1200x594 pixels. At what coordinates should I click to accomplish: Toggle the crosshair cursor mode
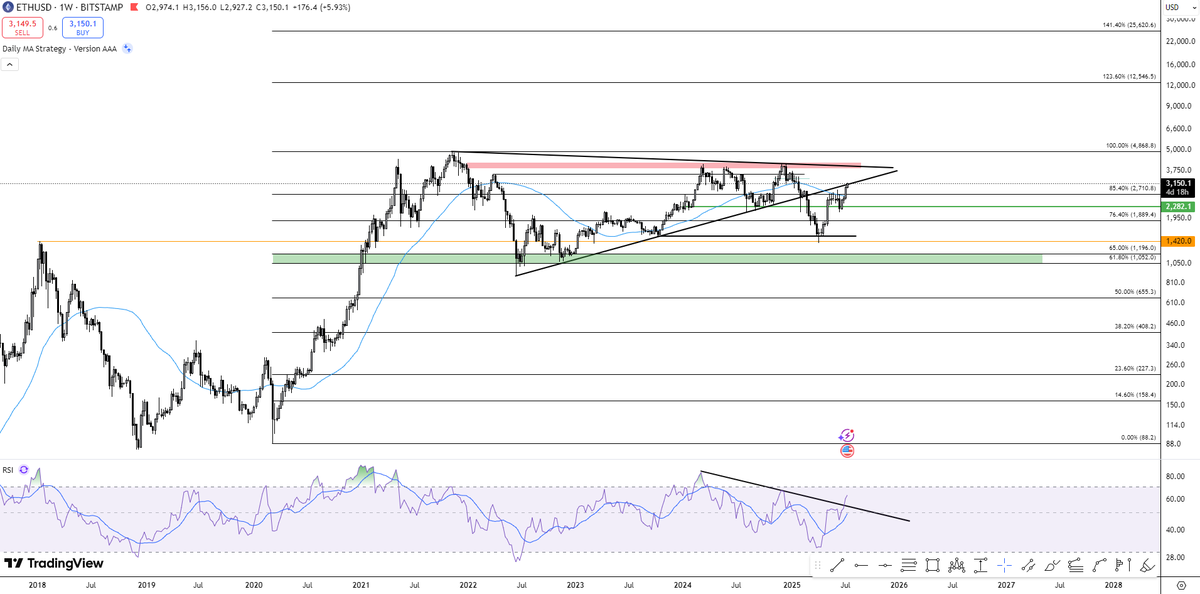1003,568
